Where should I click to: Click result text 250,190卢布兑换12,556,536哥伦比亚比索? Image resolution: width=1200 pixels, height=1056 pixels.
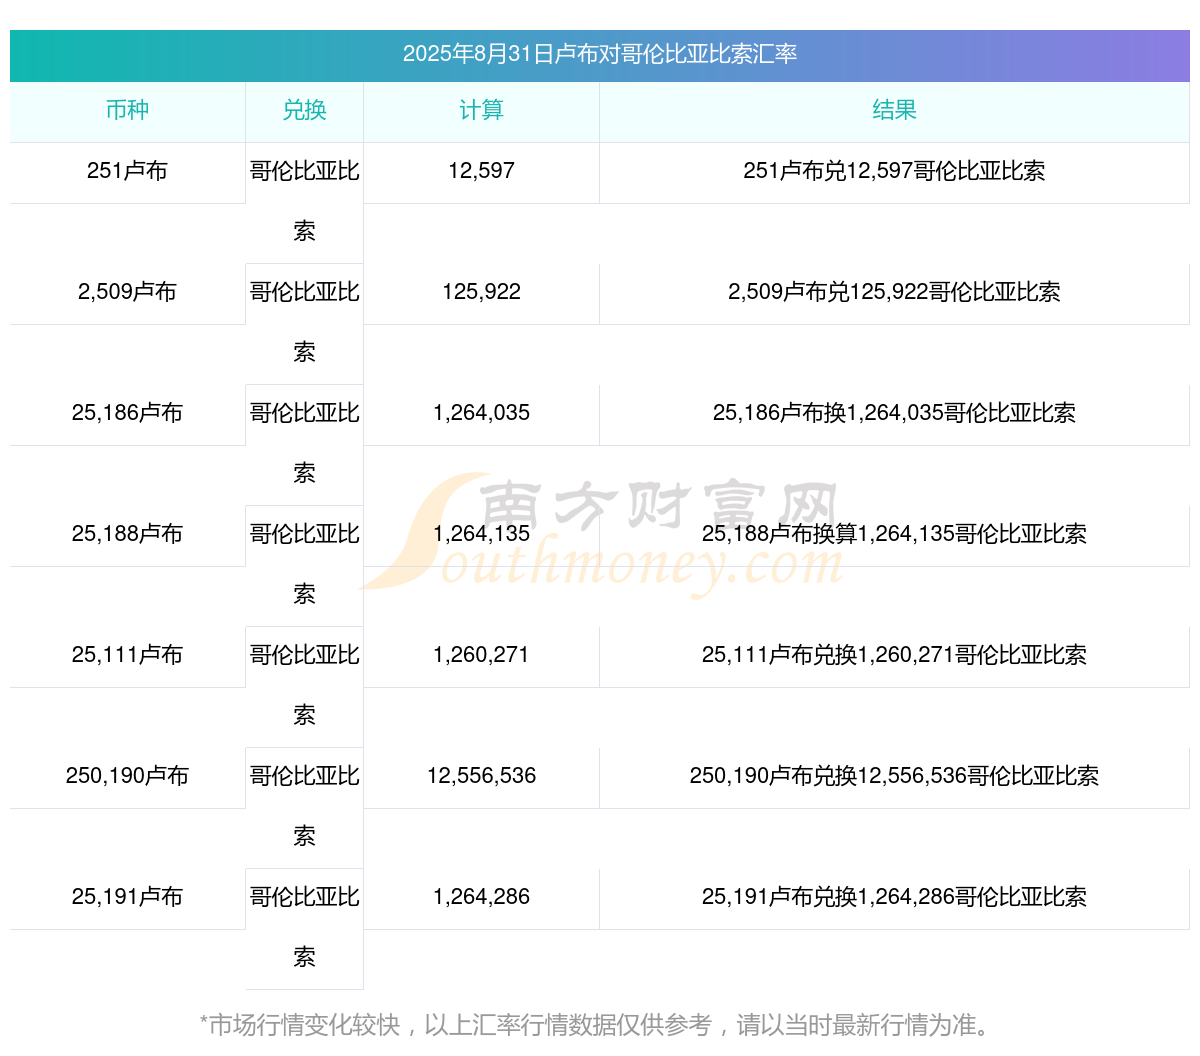point(894,776)
